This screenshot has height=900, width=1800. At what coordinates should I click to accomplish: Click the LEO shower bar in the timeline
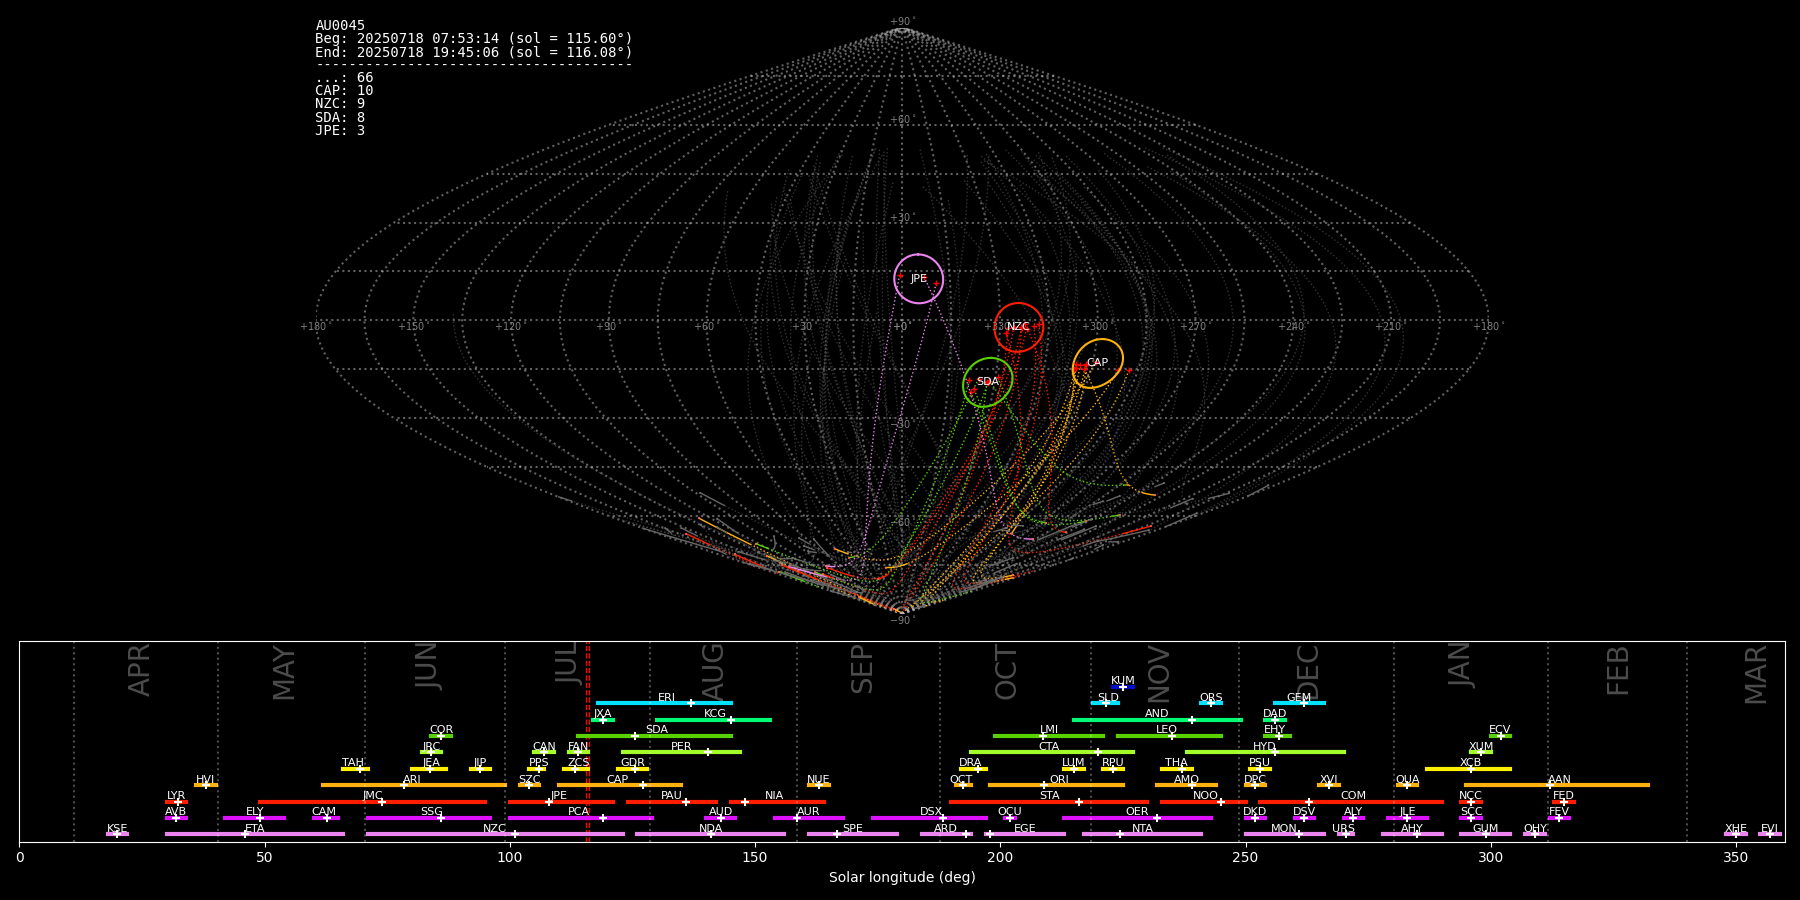coord(1169,736)
